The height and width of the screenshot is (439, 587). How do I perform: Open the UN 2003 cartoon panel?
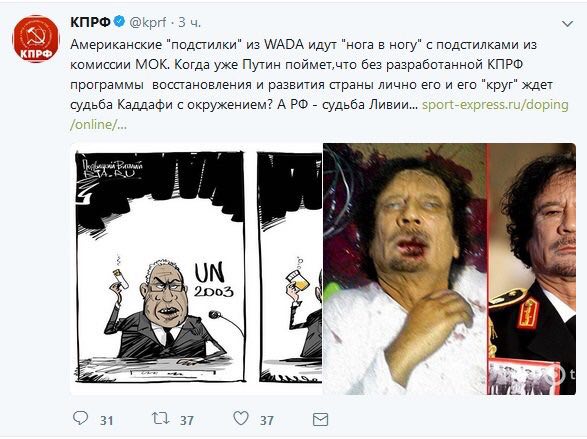[x=161, y=266]
